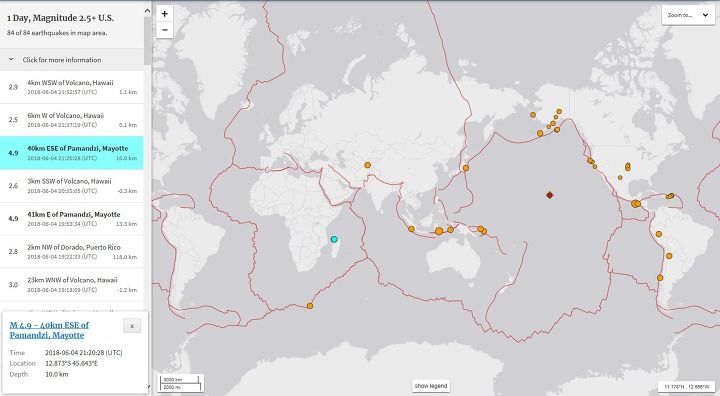Click the large orange marker in southern Mexico
Image resolution: width=720 pixels, height=396 pixels.
635,204
